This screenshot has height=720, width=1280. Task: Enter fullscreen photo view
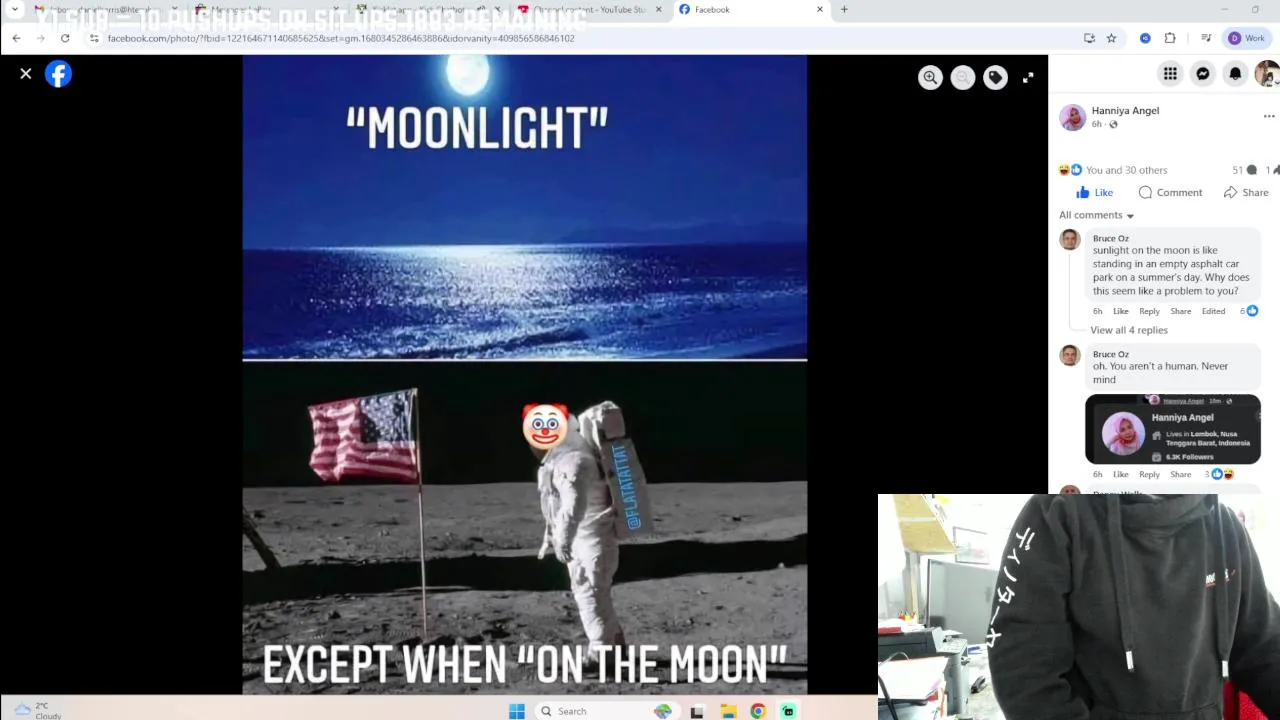tap(1028, 78)
